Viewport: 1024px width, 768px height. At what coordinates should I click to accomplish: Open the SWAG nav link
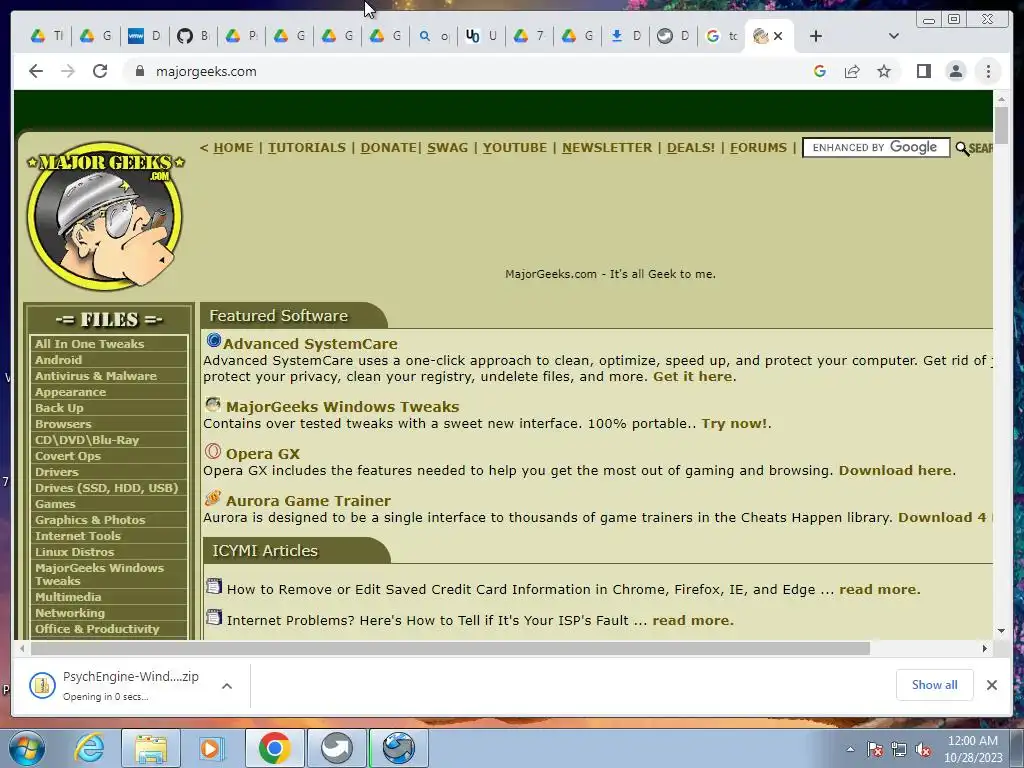coord(447,148)
